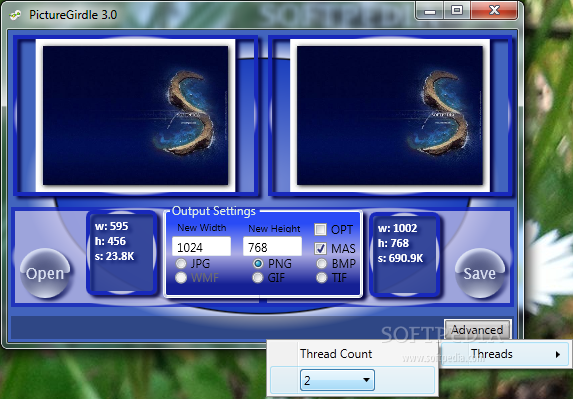Click the output size text 's: 690.9K'
The image size is (573, 399).
pyautogui.click(x=400, y=258)
